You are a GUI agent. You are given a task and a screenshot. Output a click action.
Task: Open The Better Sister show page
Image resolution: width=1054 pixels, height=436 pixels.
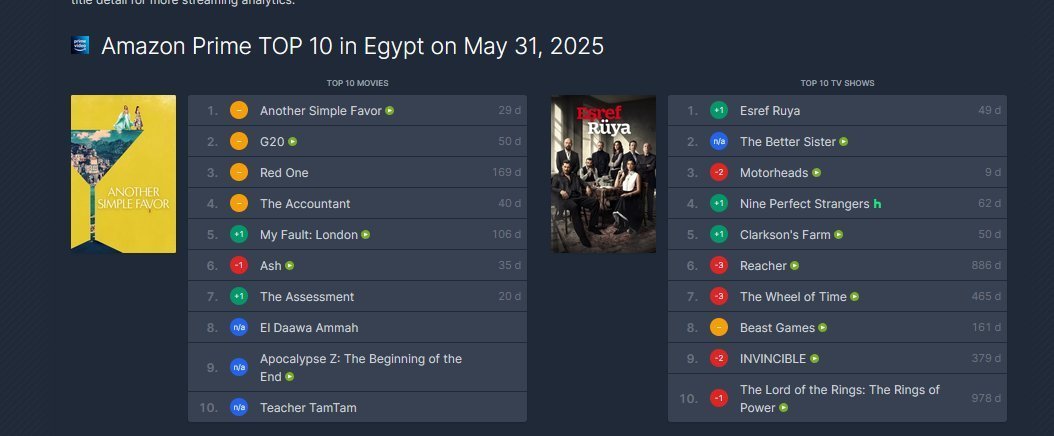click(788, 142)
